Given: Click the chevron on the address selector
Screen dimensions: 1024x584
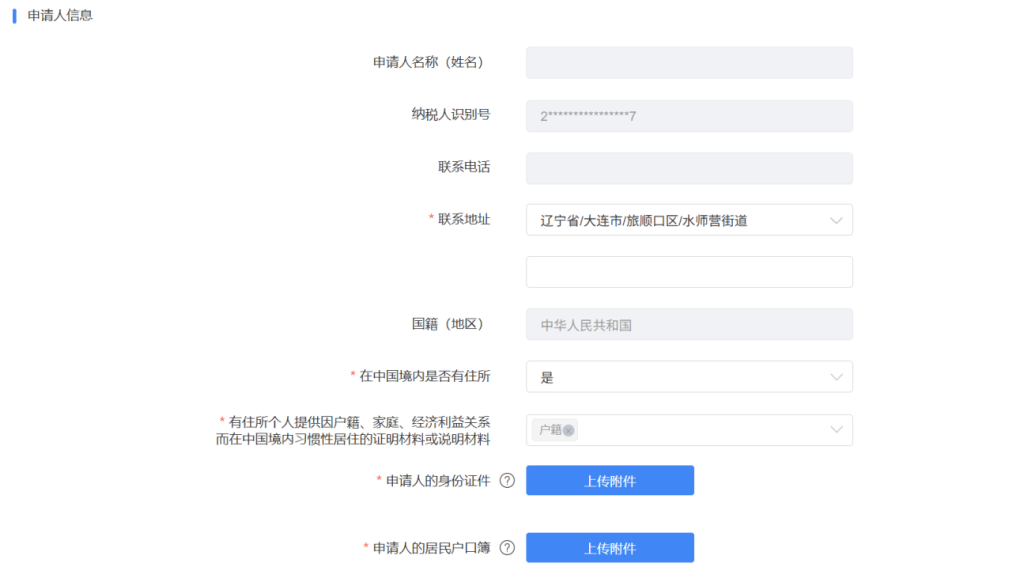Looking at the screenshot, I should (837, 219).
